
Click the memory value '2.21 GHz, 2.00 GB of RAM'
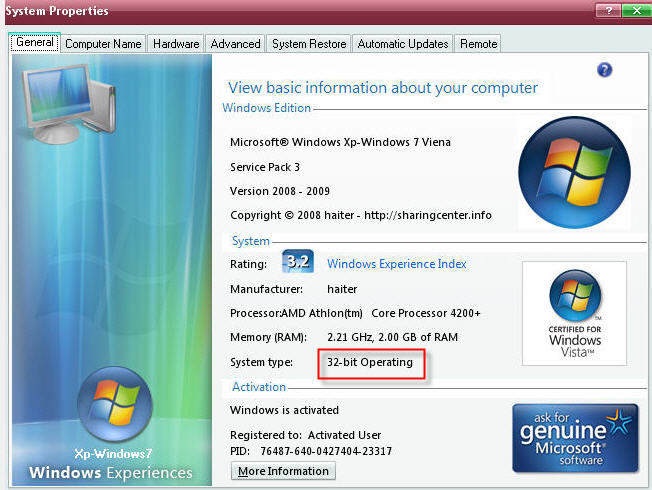coord(392,337)
